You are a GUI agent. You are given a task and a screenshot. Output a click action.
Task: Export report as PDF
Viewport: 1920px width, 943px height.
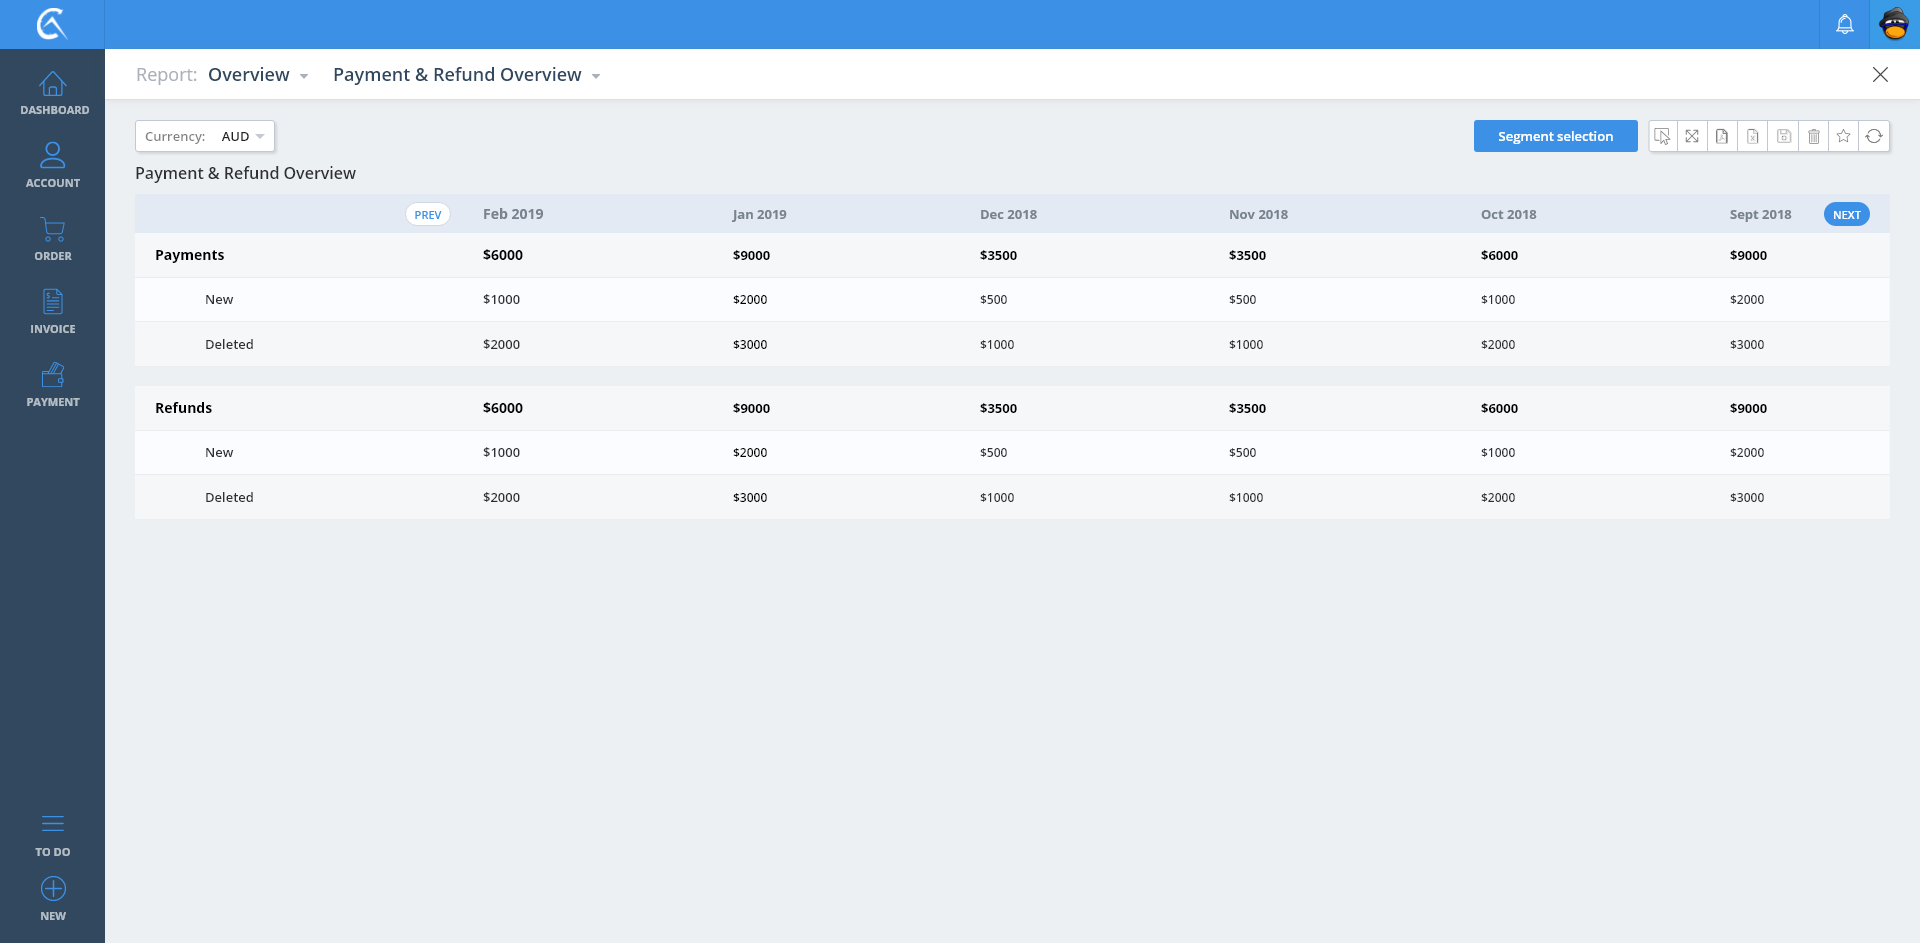point(1722,136)
